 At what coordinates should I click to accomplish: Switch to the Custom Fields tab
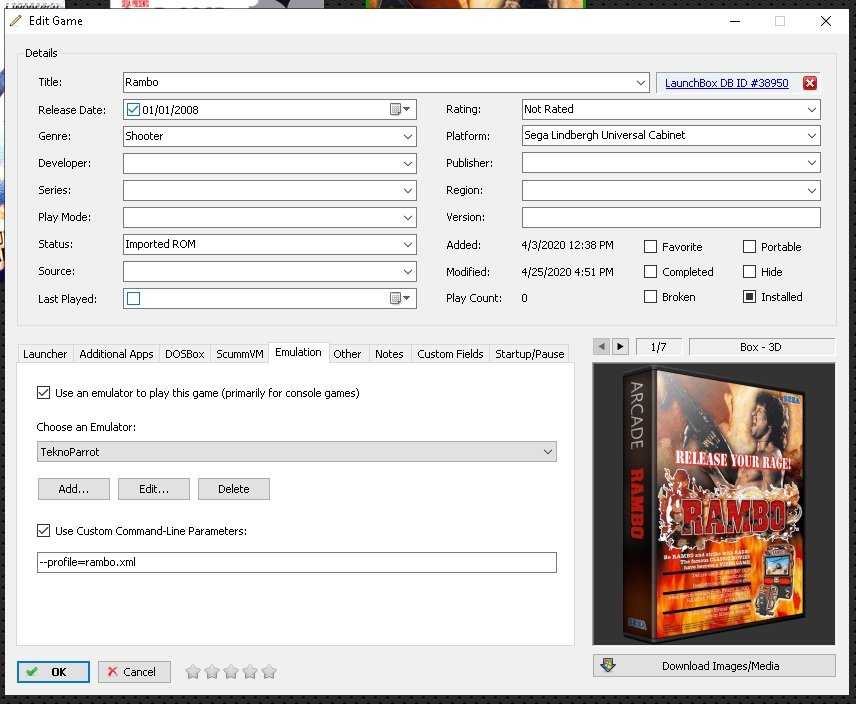click(x=450, y=354)
